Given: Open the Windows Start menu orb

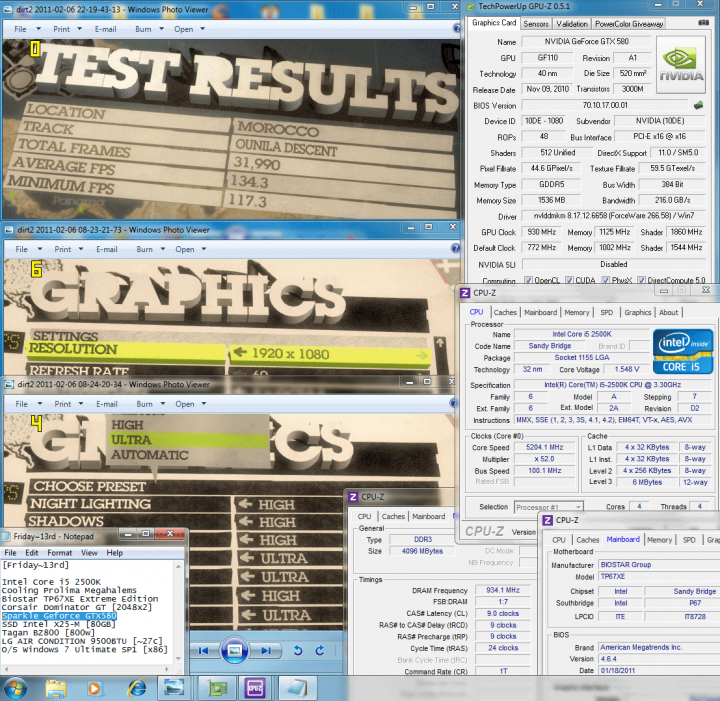Looking at the screenshot, I should pos(15,689).
